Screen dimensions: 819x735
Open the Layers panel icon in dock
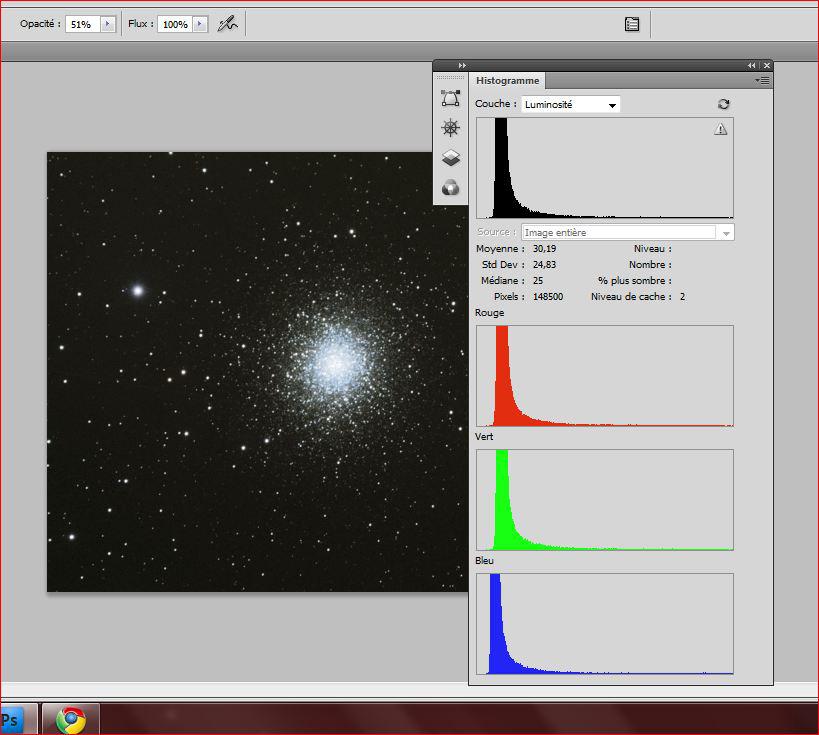(x=451, y=158)
